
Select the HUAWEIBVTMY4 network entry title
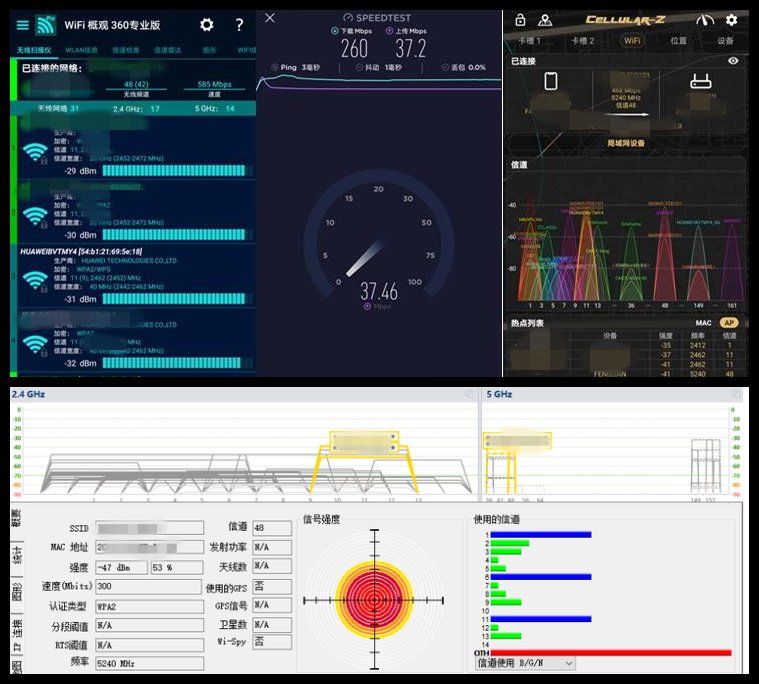(81, 251)
